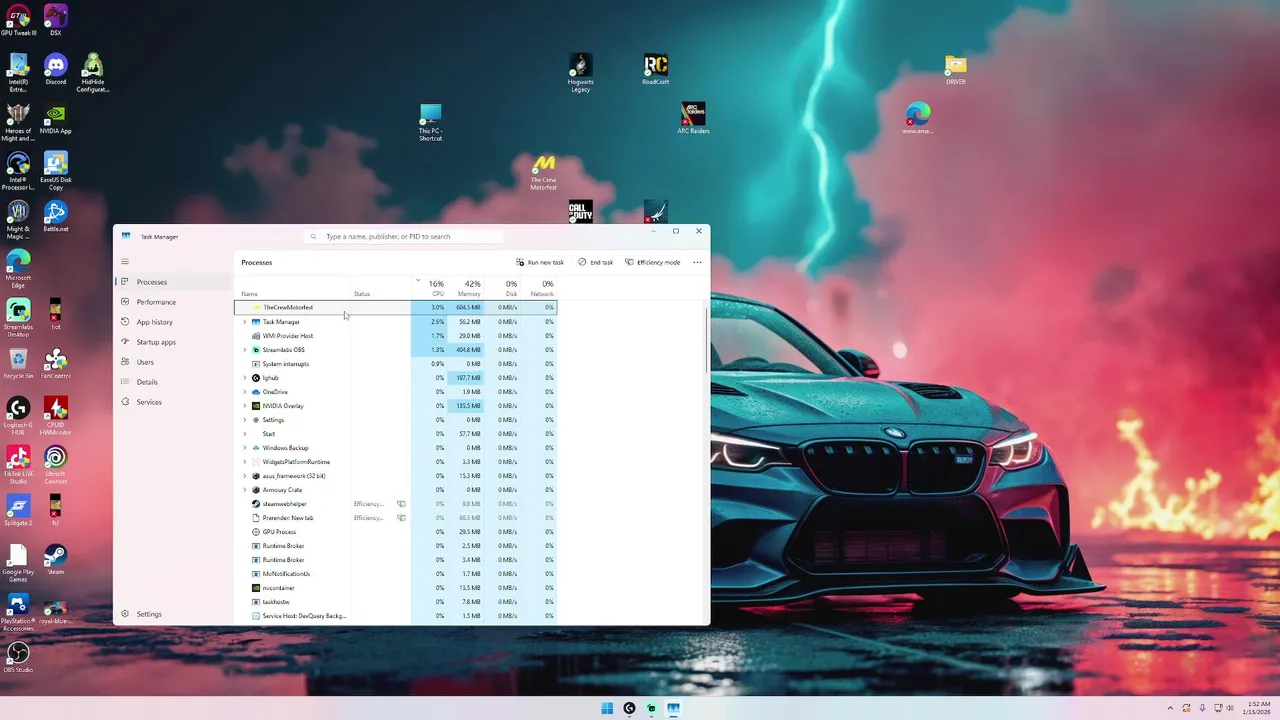Open the Task Manager hamburger navigation menu
This screenshot has height=720, width=1280.
pyautogui.click(x=125, y=262)
